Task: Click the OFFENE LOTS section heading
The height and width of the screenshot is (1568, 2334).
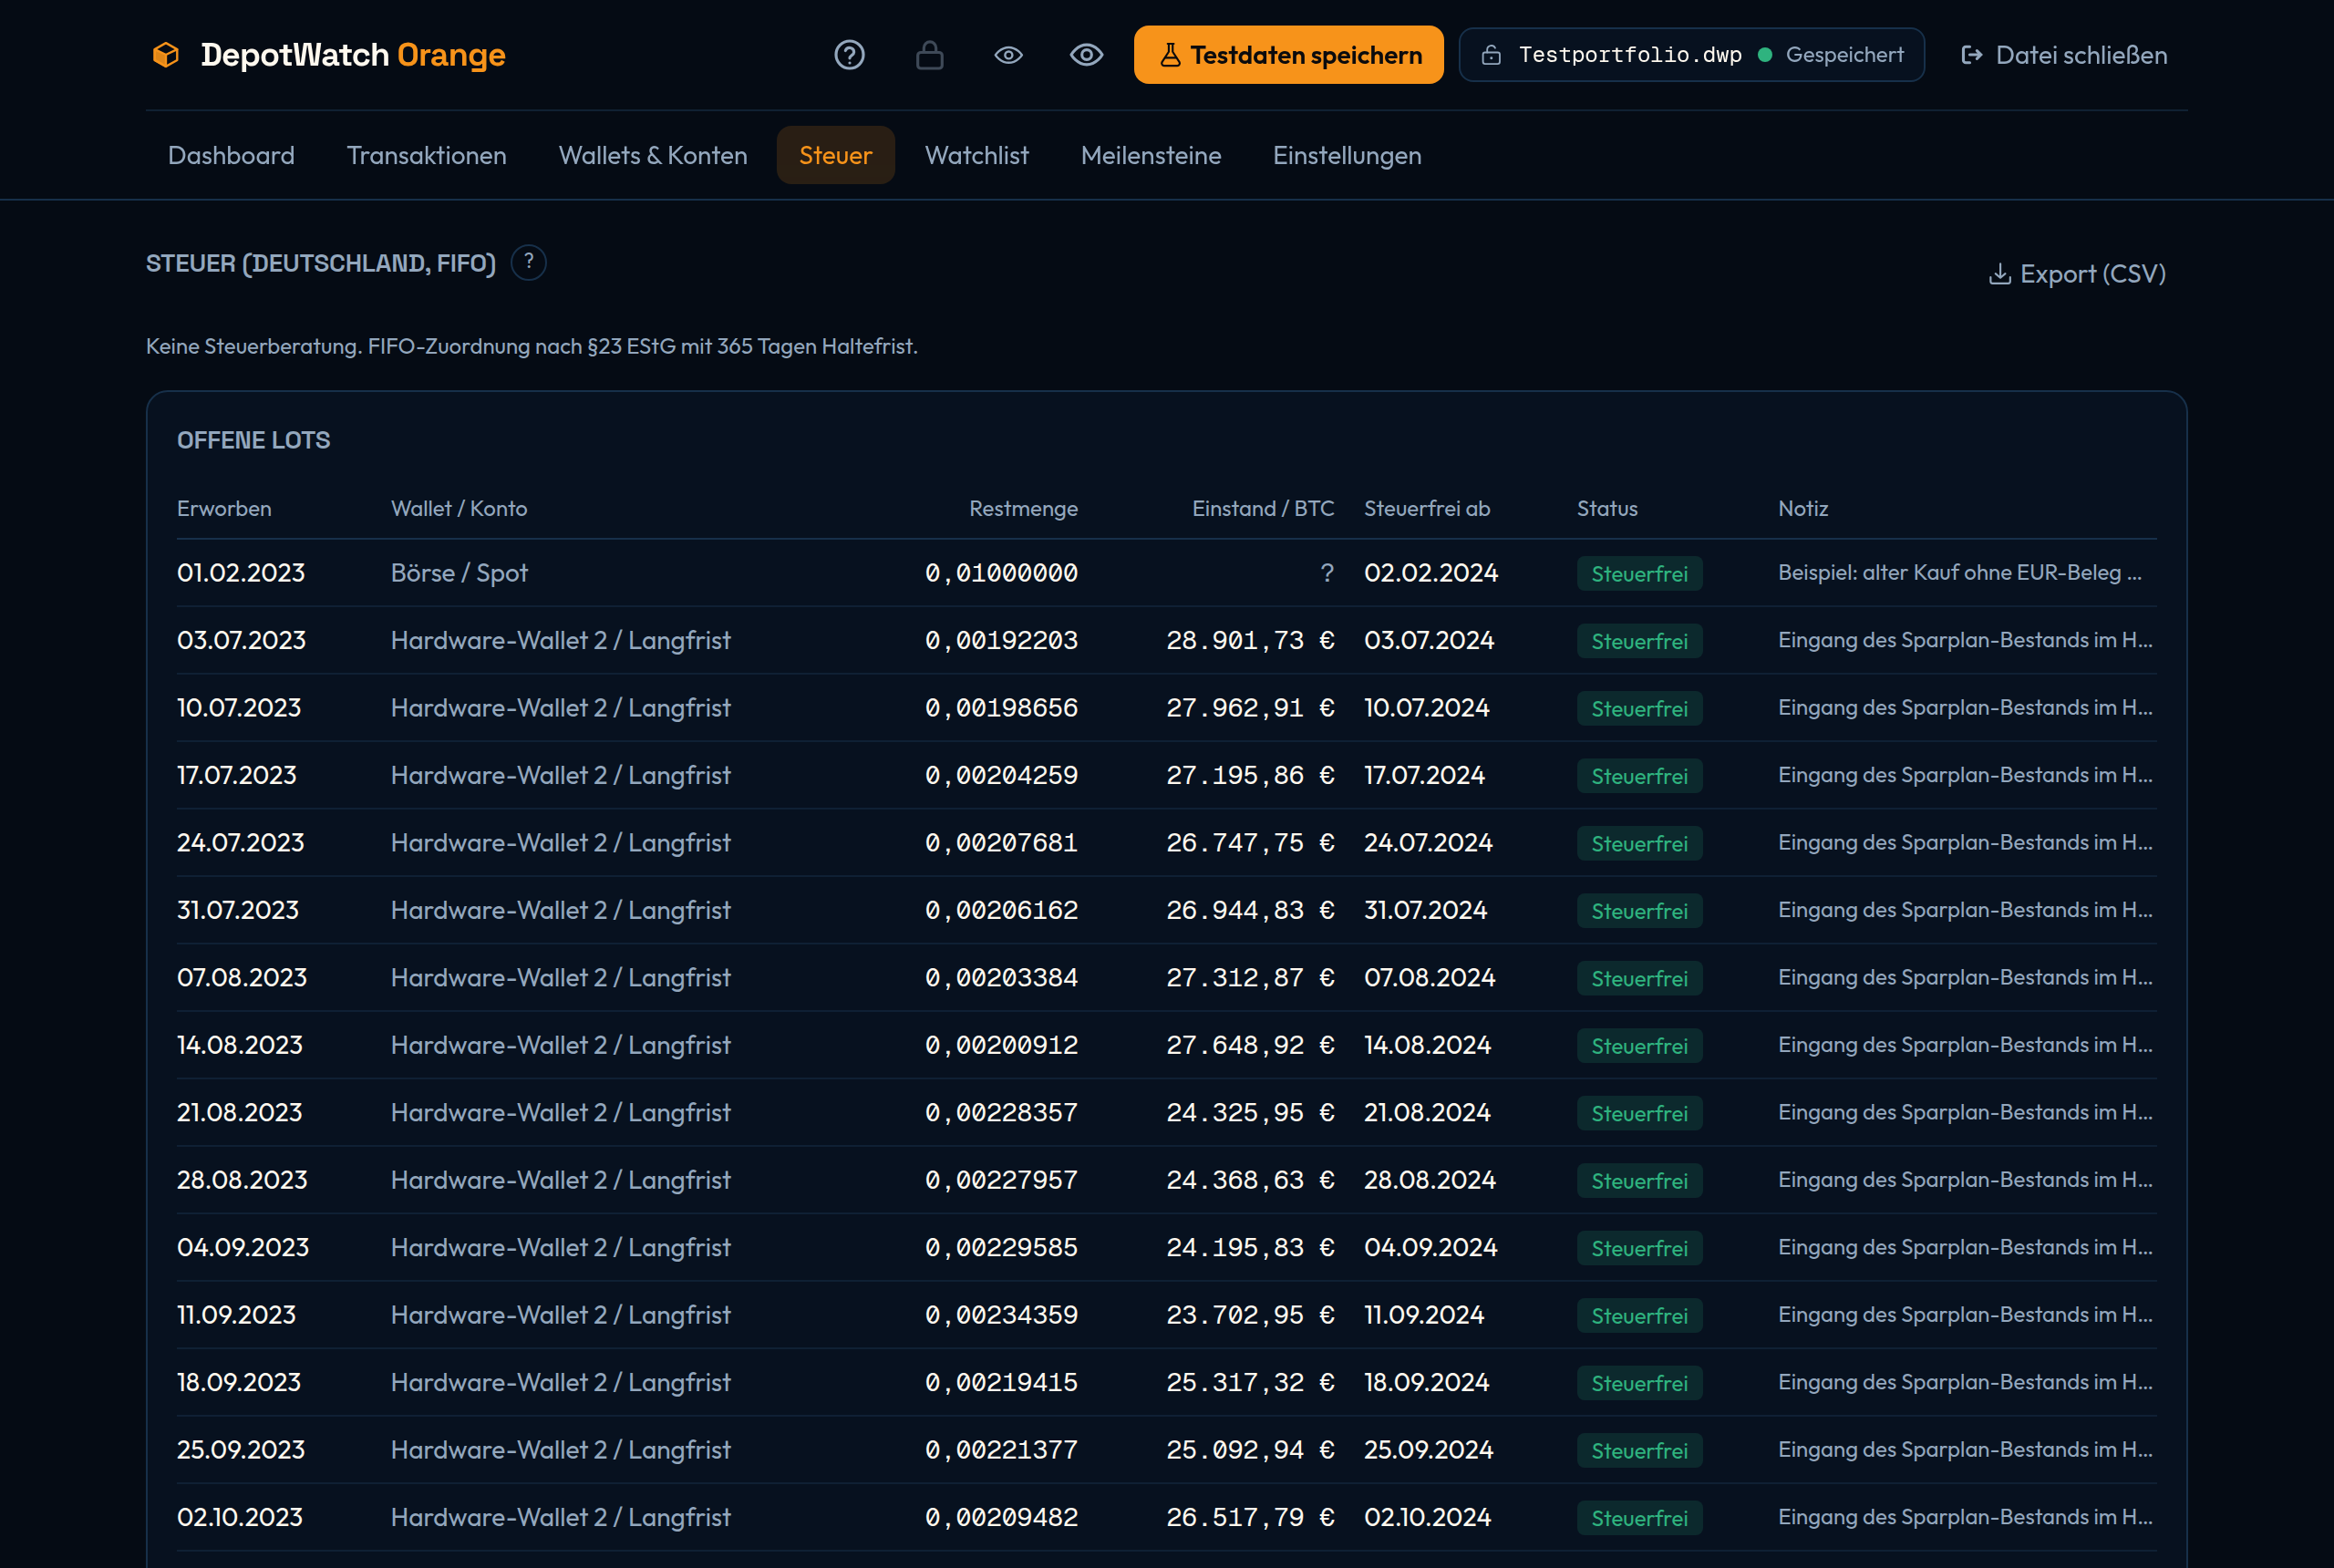Action: coord(254,440)
